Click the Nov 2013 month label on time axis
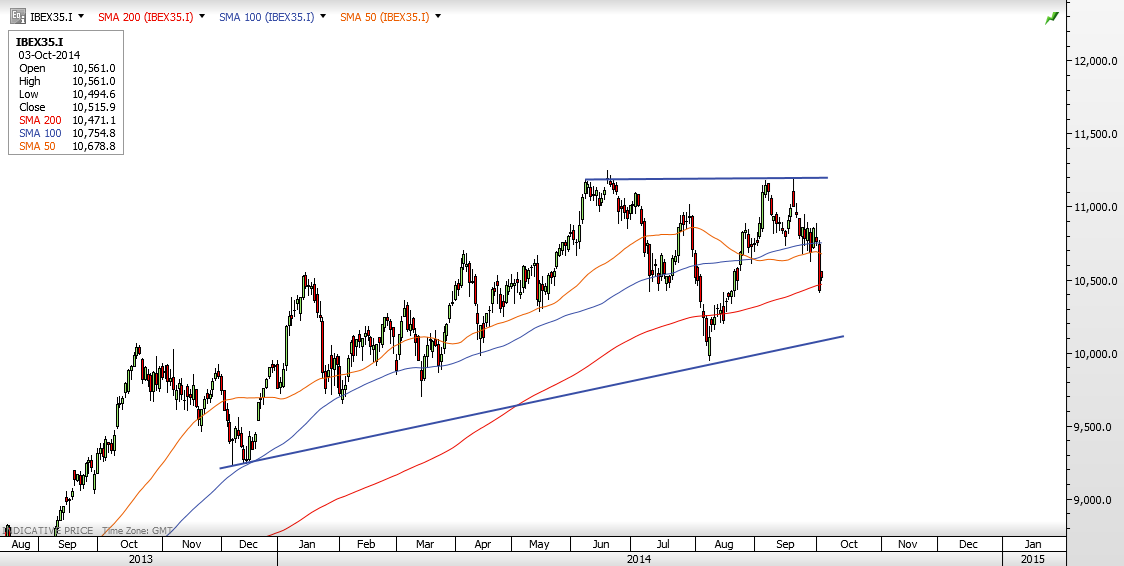 (191, 545)
